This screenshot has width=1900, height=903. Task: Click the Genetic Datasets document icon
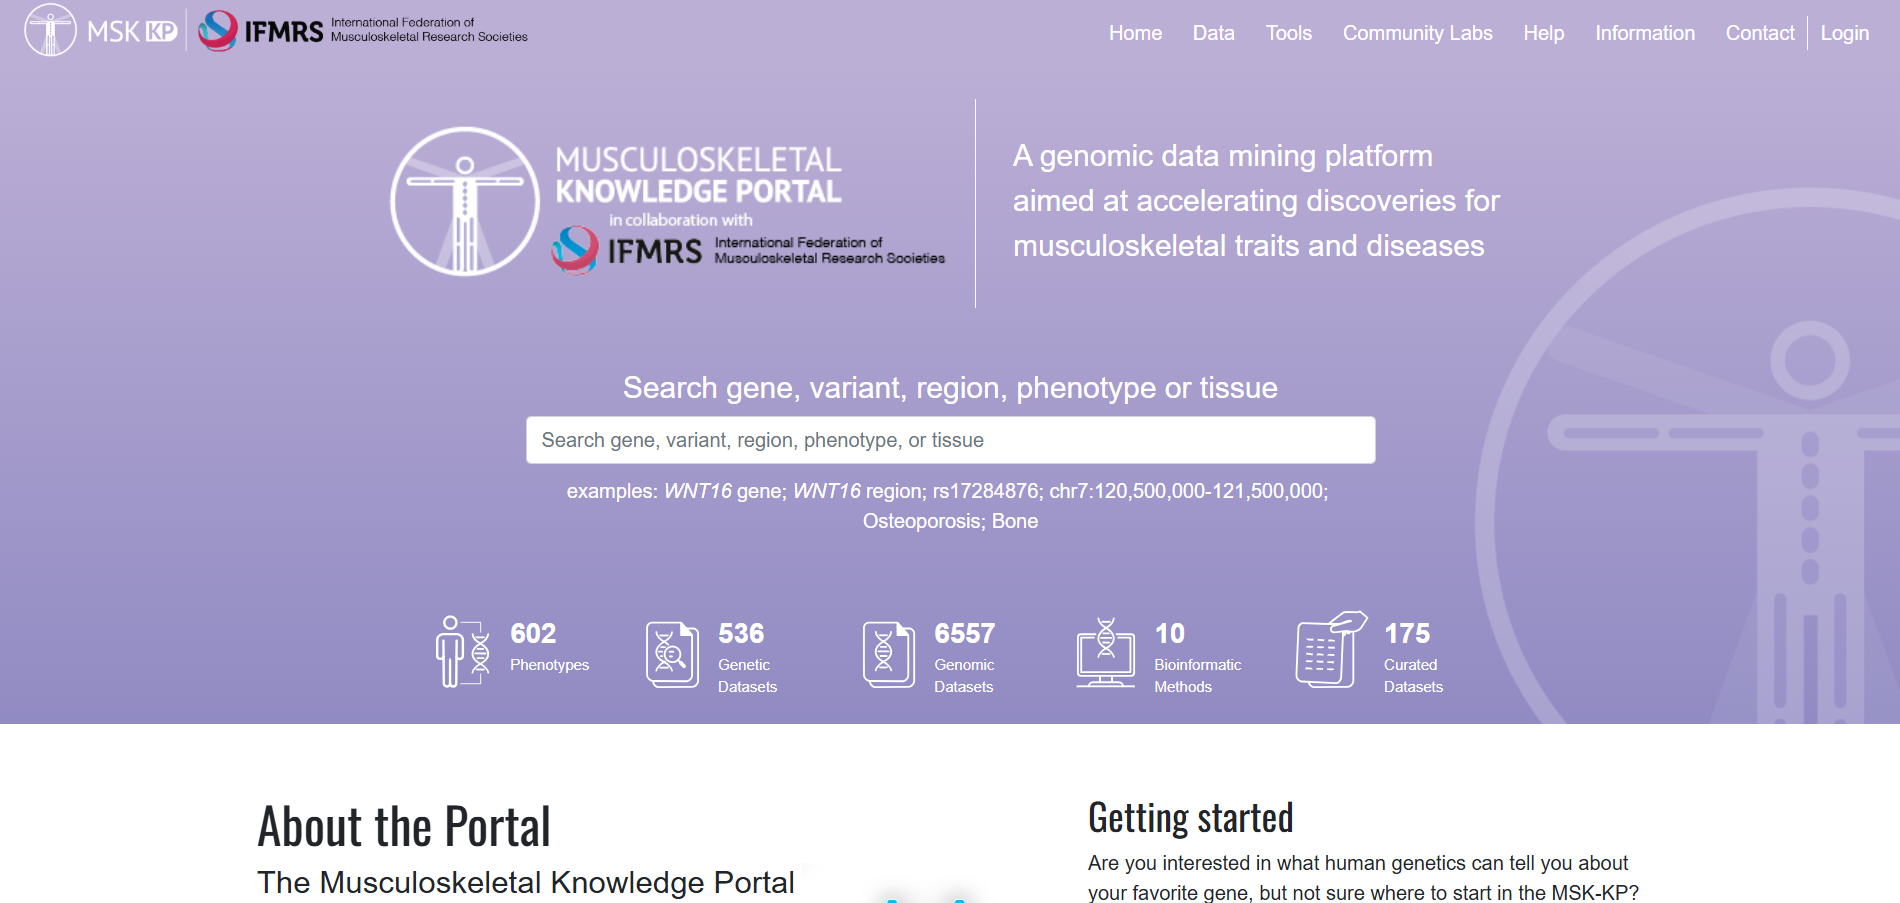pyautogui.click(x=672, y=655)
